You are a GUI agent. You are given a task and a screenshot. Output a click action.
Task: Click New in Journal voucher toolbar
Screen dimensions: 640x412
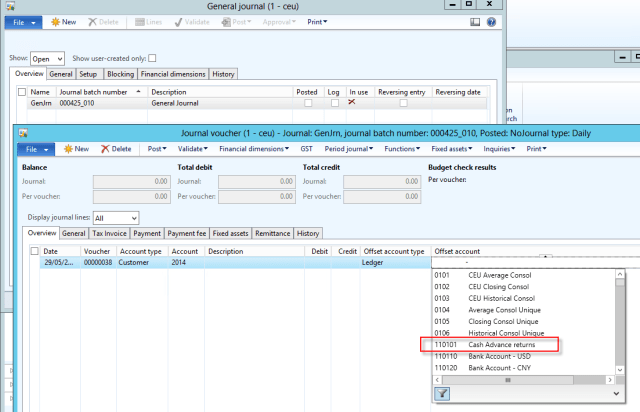click(x=76, y=149)
